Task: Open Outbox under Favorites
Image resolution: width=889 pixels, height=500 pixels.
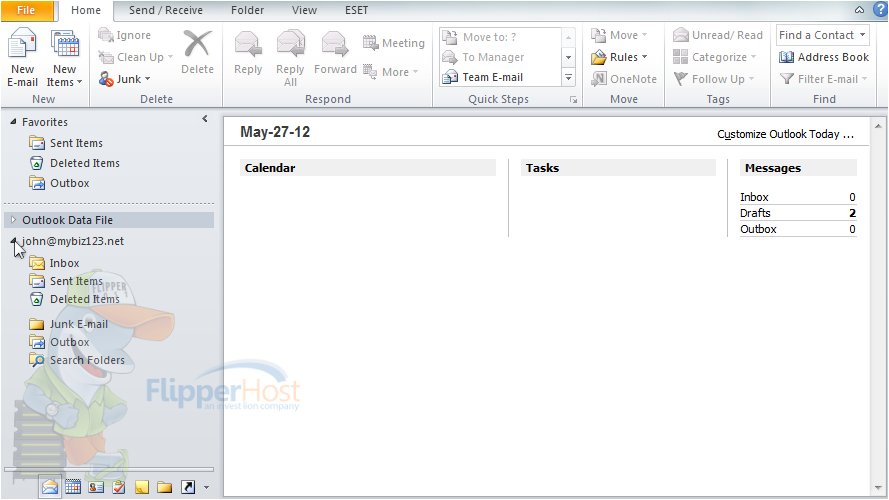Action: 59,183
